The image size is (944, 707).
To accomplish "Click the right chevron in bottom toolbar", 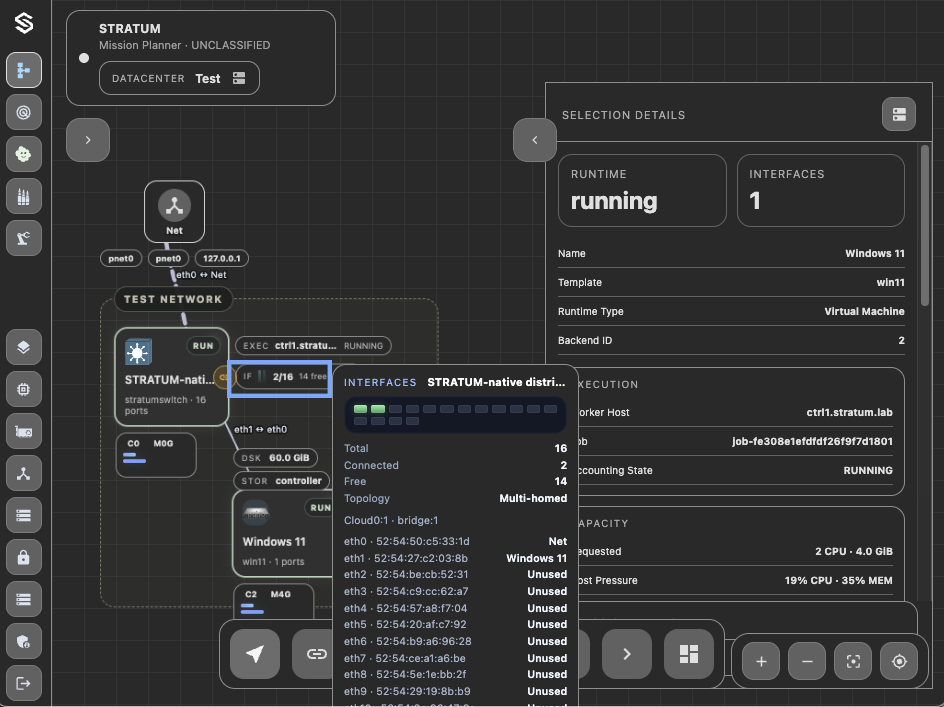I will tap(627, 654).
